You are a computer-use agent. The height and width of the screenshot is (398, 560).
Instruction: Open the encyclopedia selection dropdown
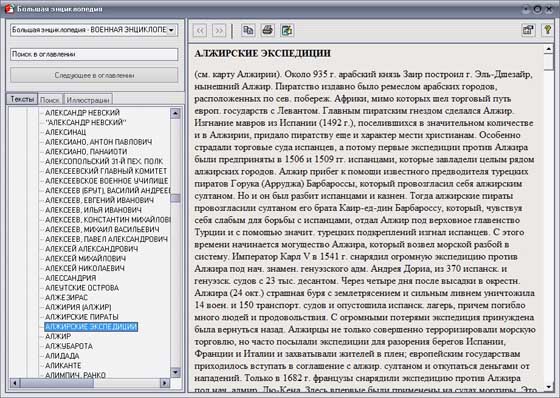coord(94,30)
